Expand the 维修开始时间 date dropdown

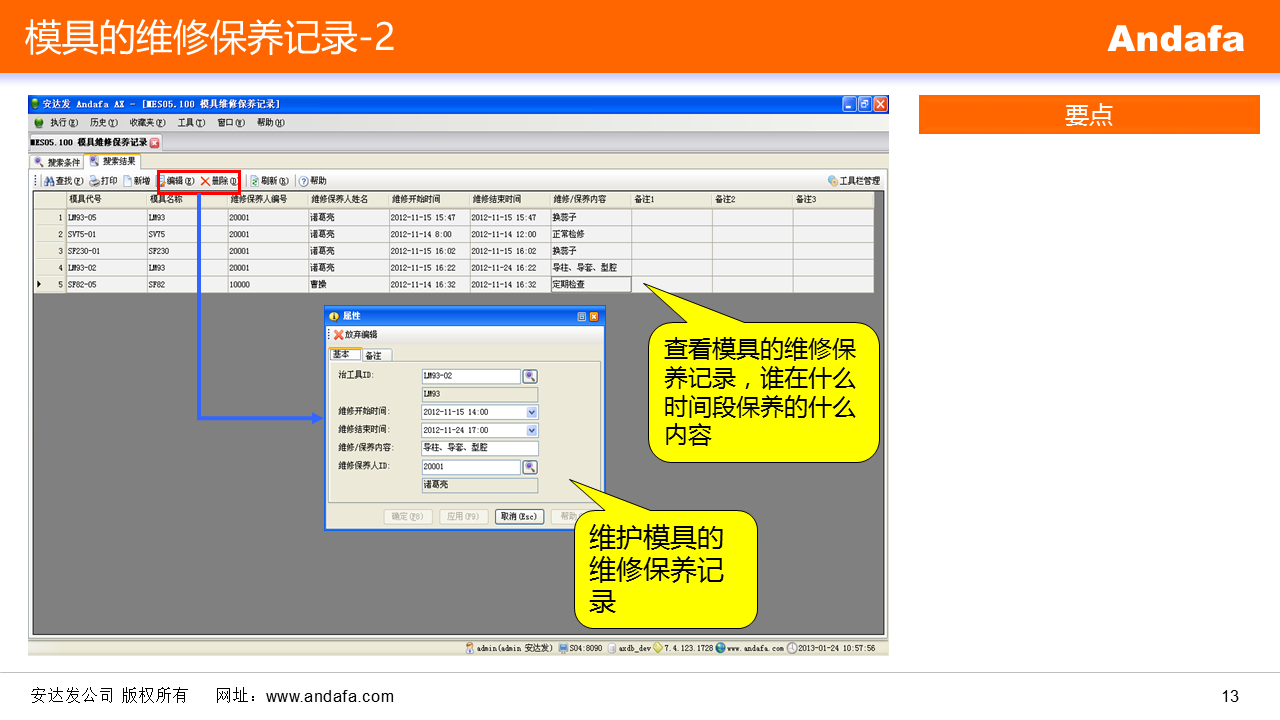pos(532,412)
